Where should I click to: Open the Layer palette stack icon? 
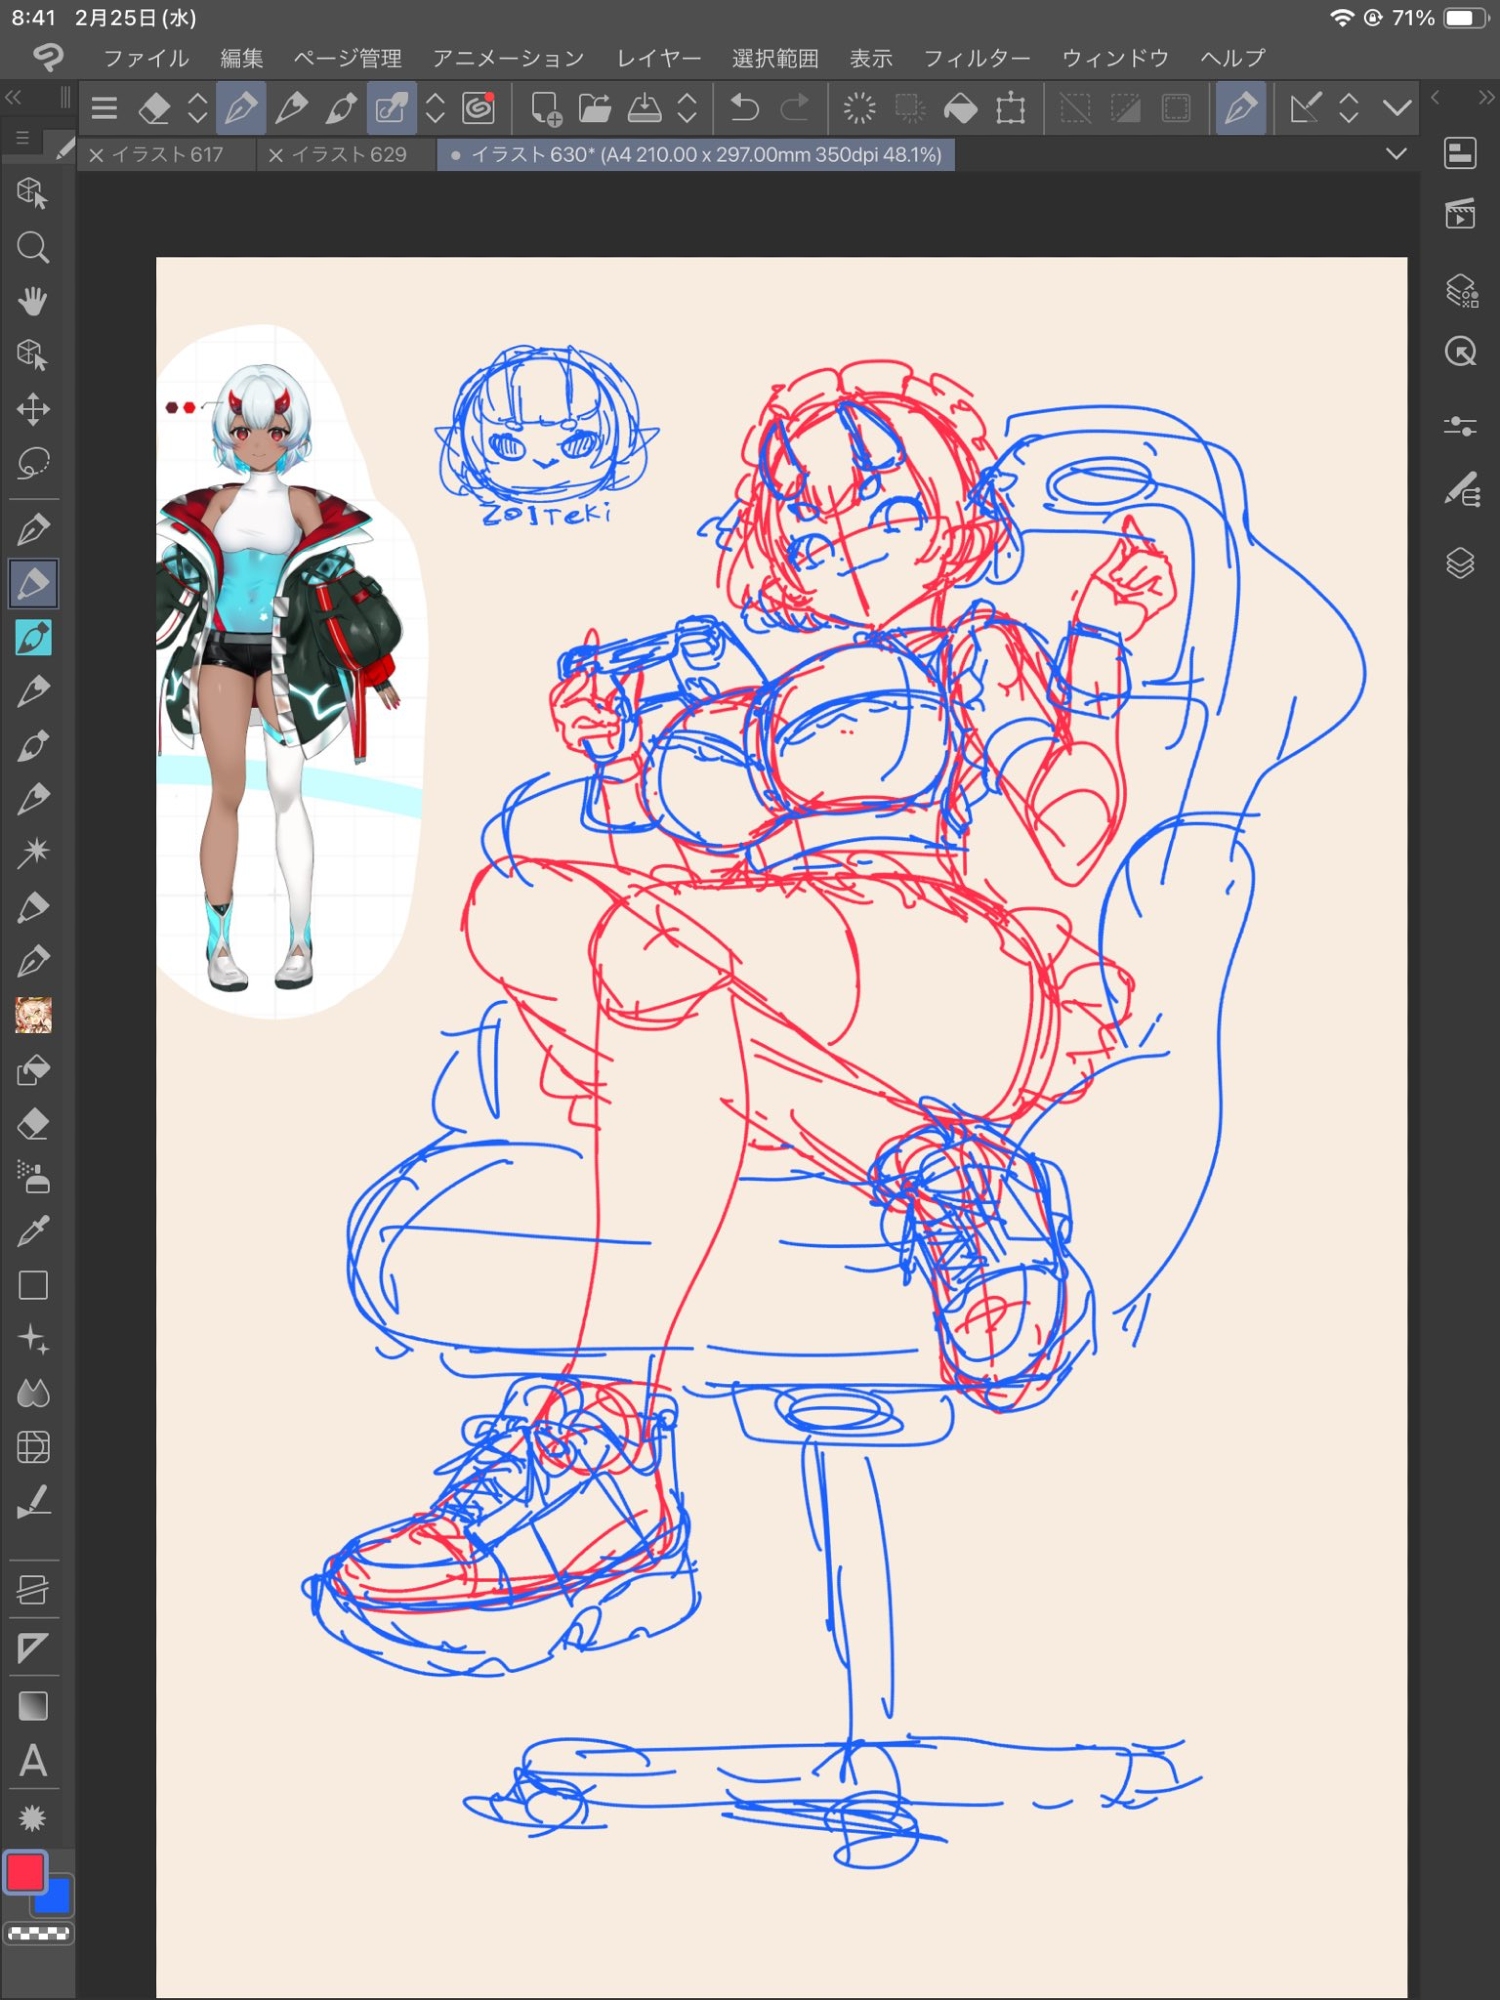click(x=1460, y=563)
